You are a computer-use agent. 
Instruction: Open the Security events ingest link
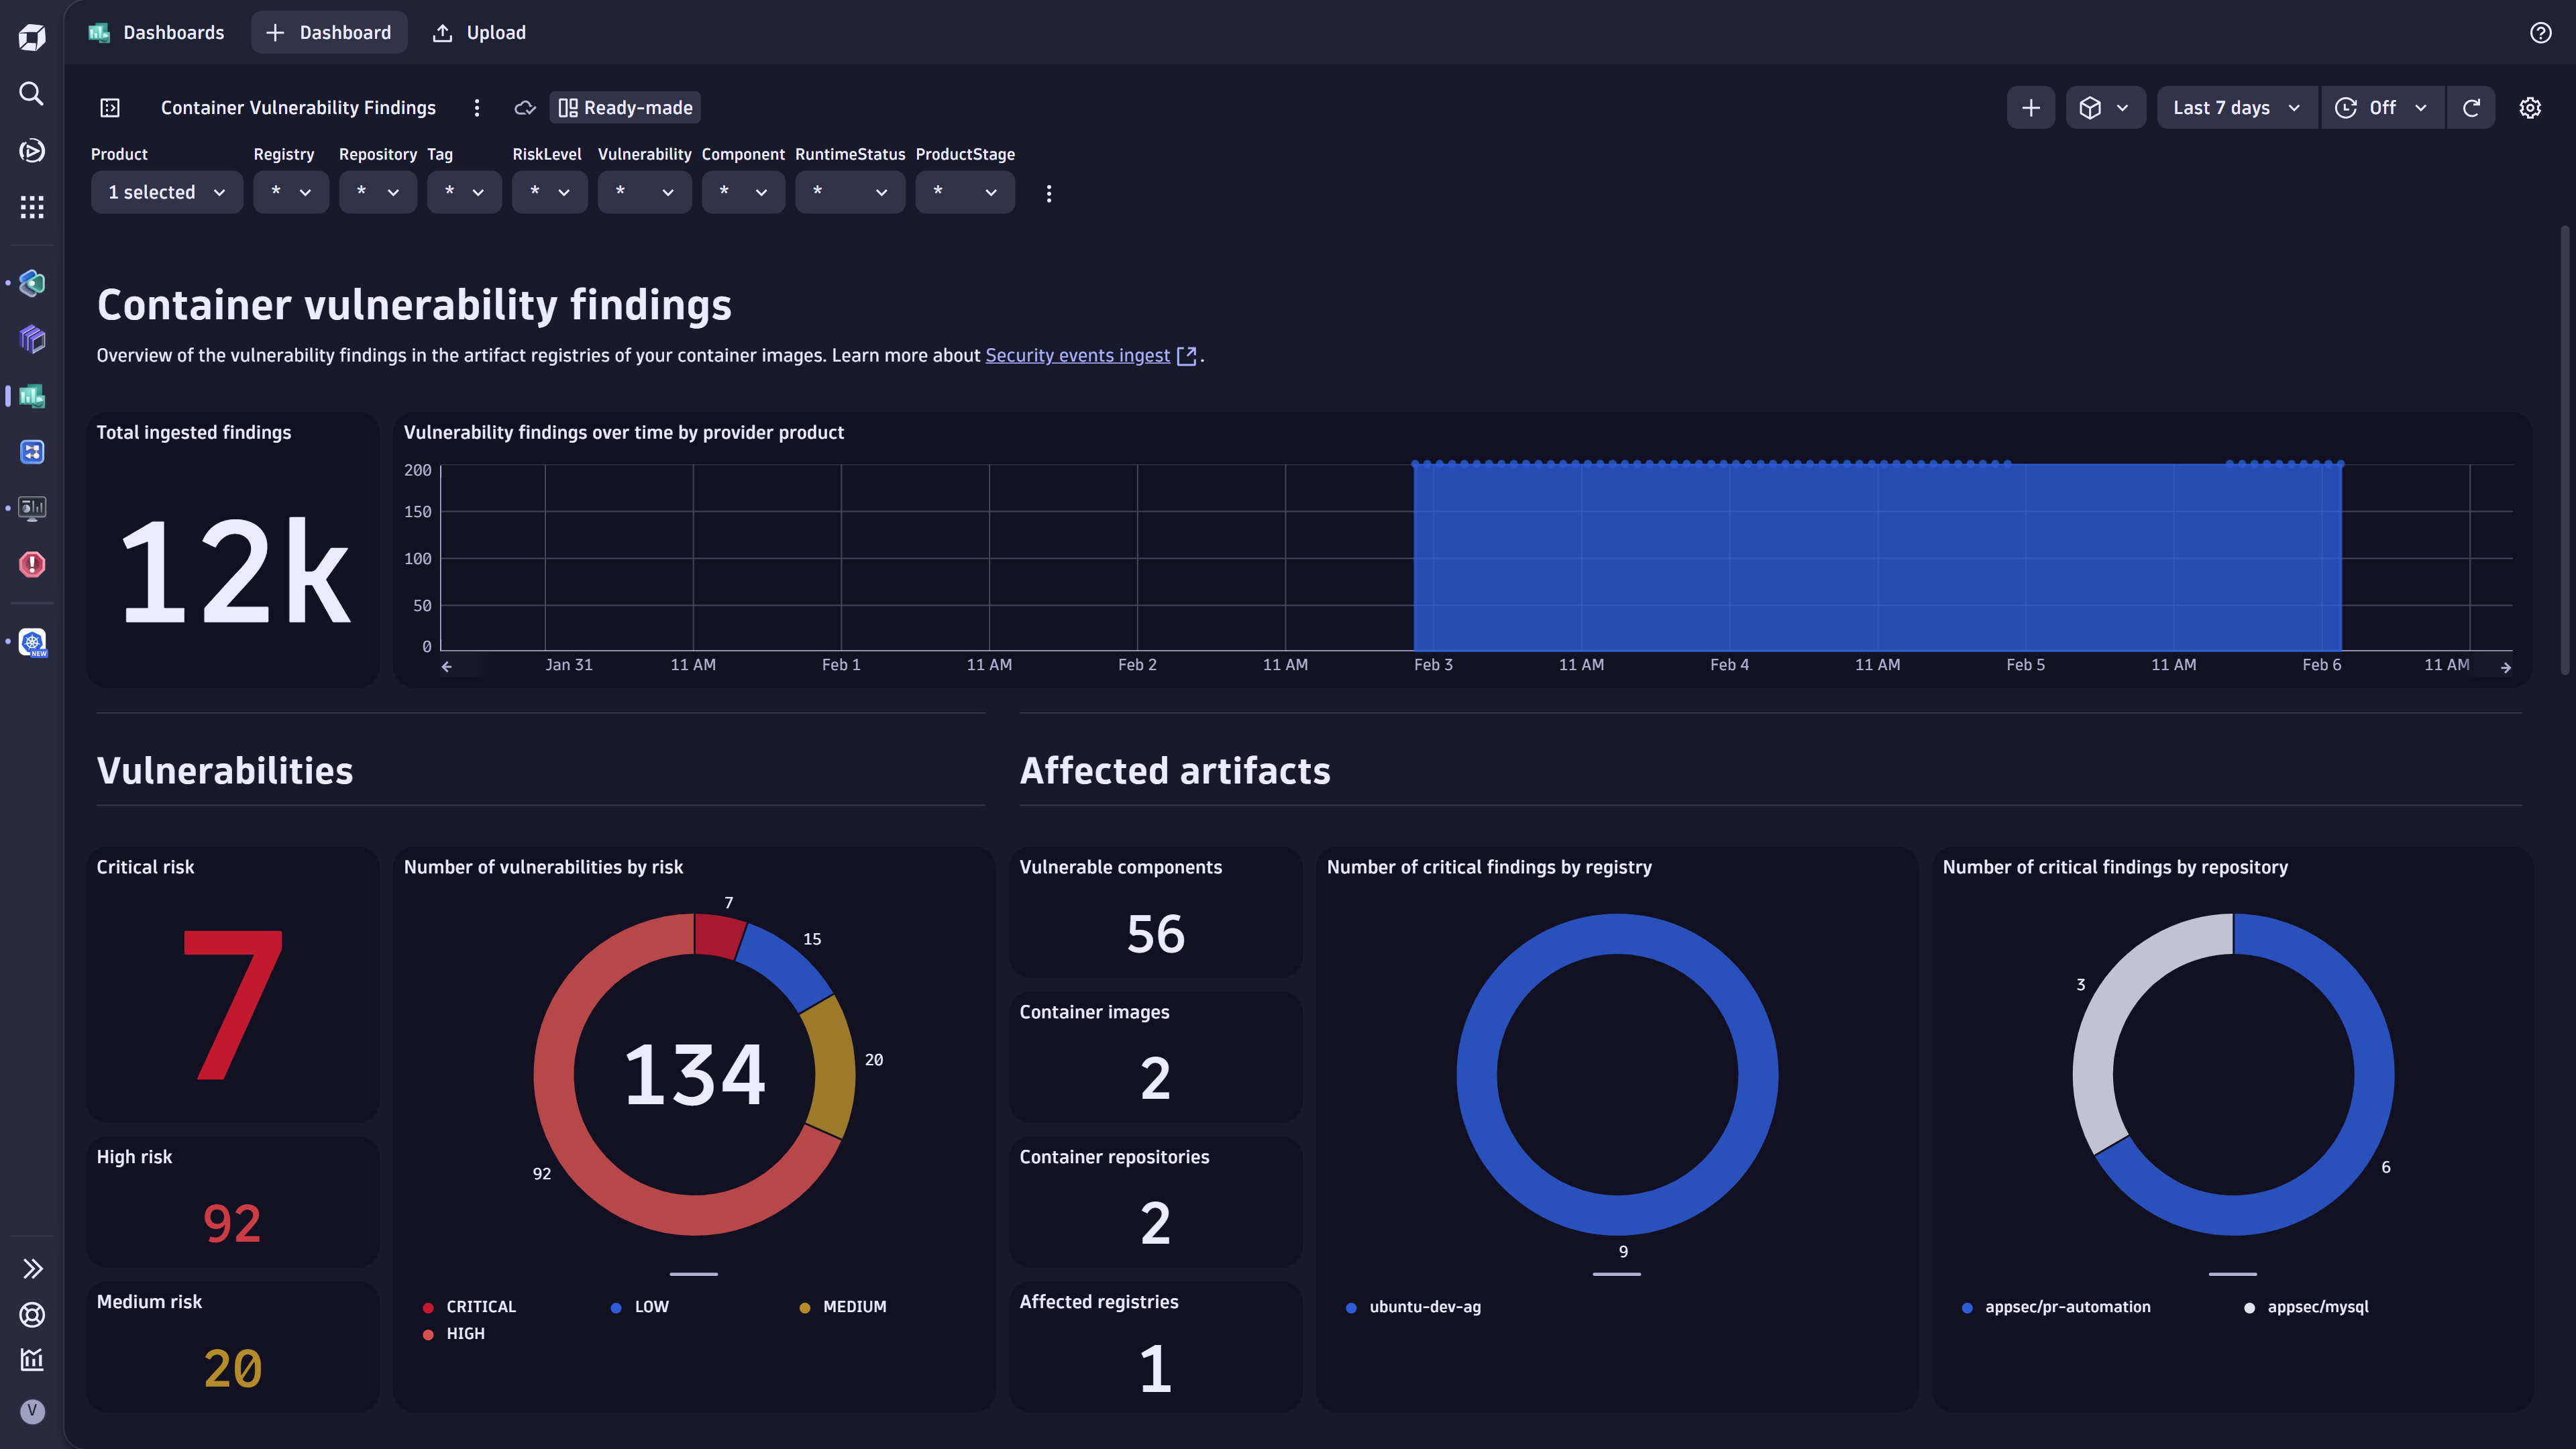pyautogui.click(x=1077, y=355)
